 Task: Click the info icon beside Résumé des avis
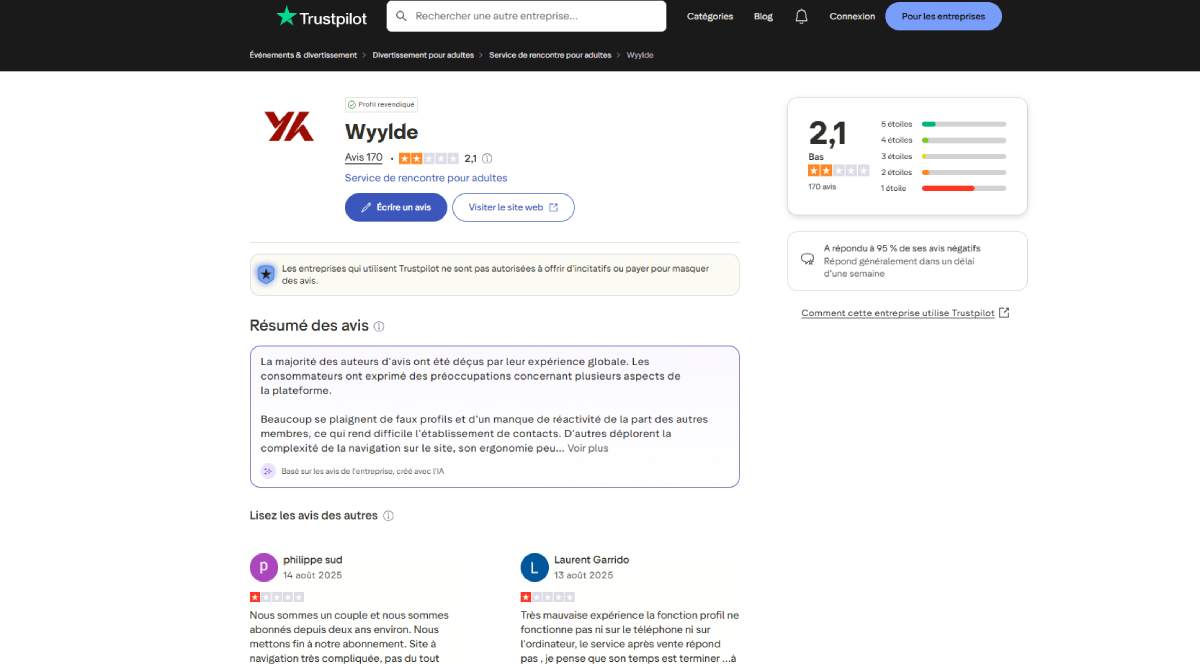379,326
